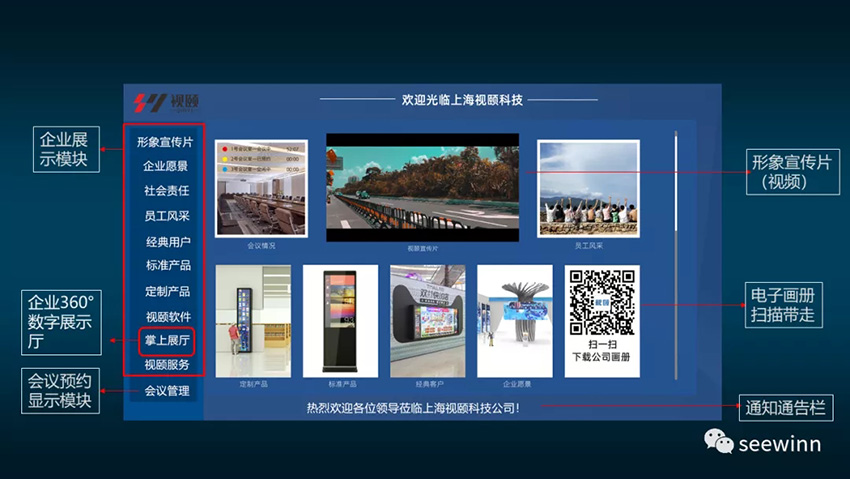Click the welcome notice text in the bottom bar
The width and height of the screenshot is (850, 479).
413,408
